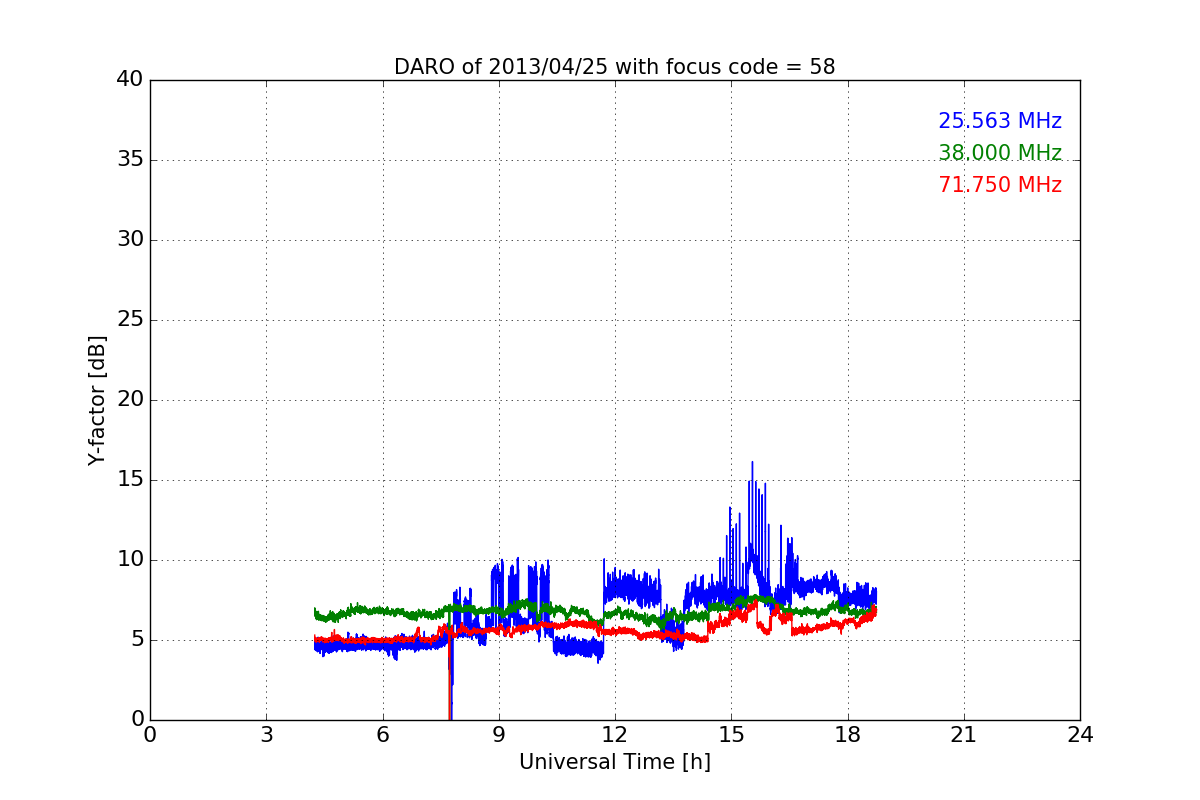The height and width of the screenshot is (800, 1200).
Task: Select the 25.563 MHz legend label
Action: pos(1000,121)
